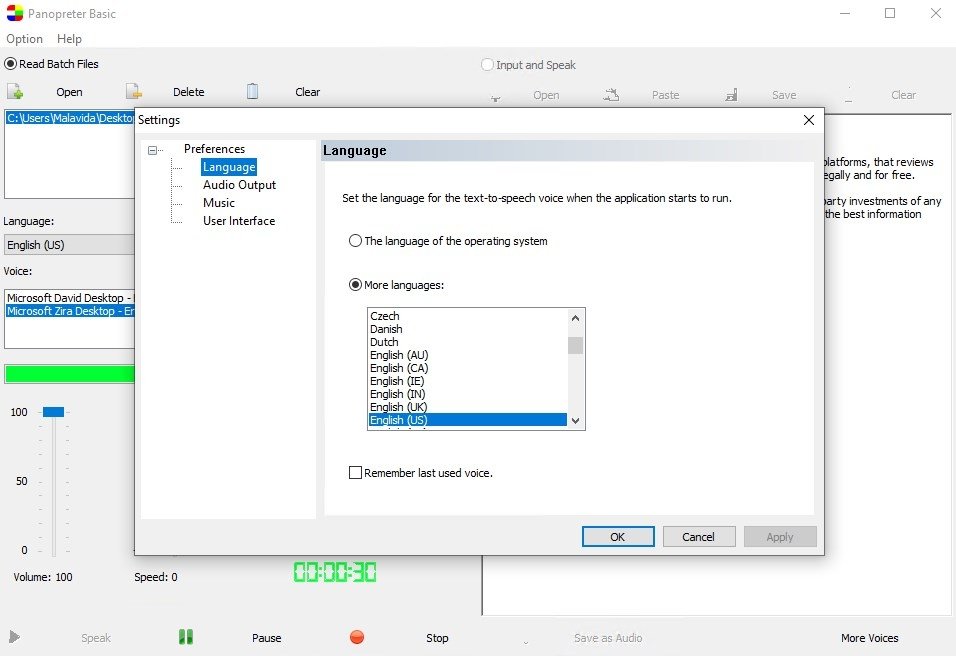Open the Help menu
The image size is (956, 656).
click(70, 38)
